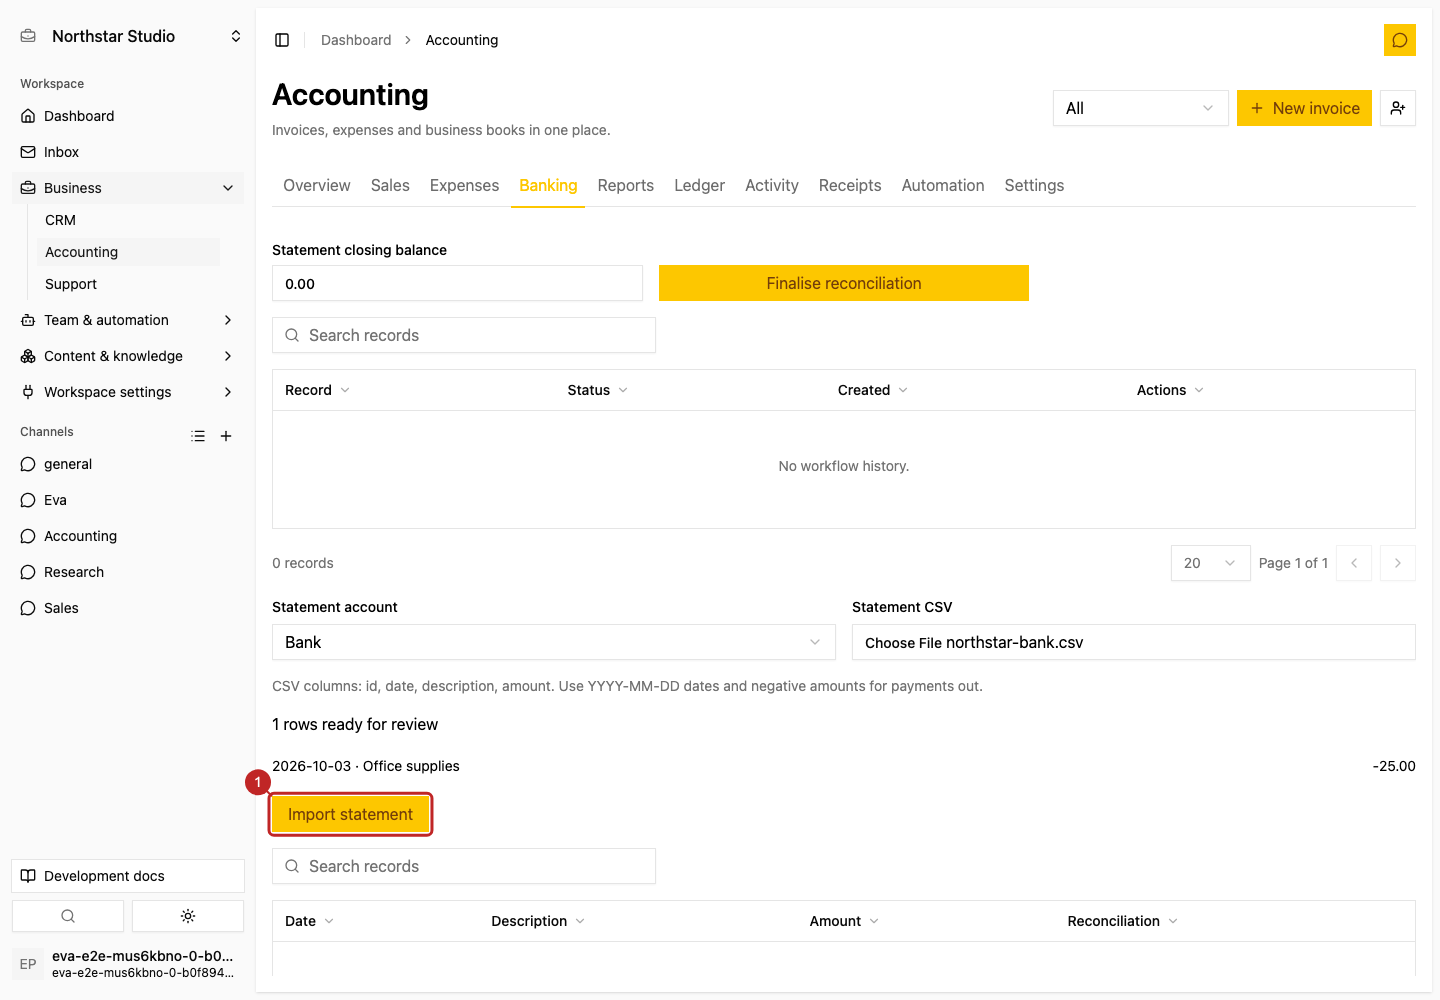This screenshot has height=1000, width=1440.
Task: Open the All filter dropdown
Action: click(1140, 108)
